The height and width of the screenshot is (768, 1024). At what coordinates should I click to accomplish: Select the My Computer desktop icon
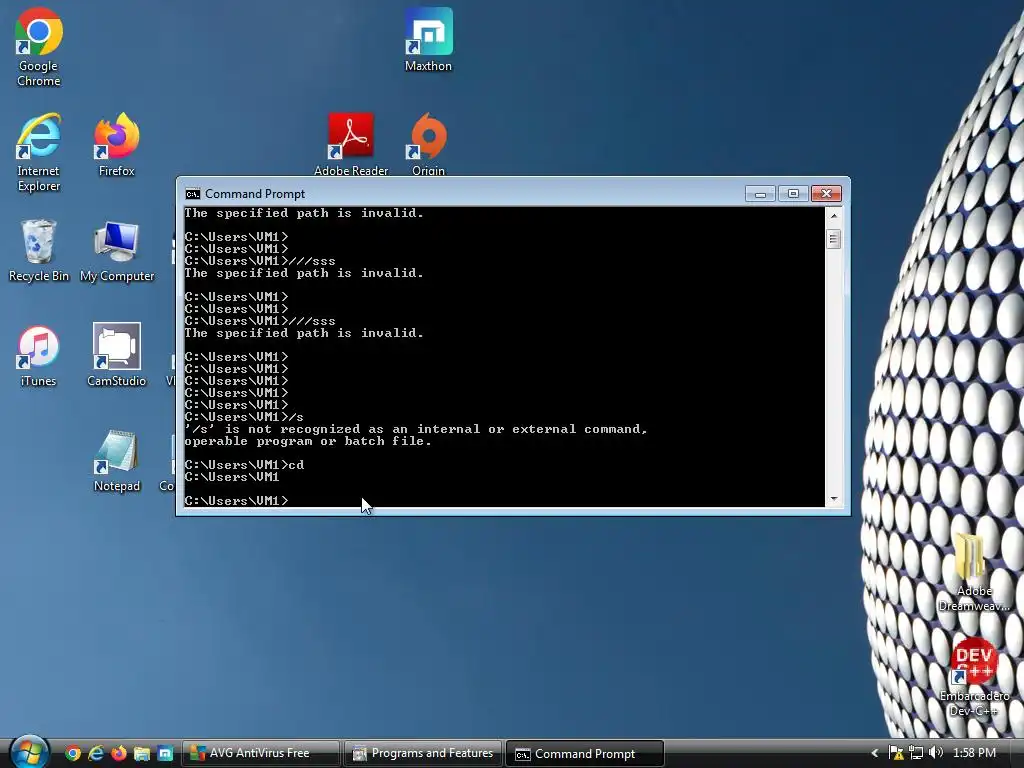click(117, 251)
